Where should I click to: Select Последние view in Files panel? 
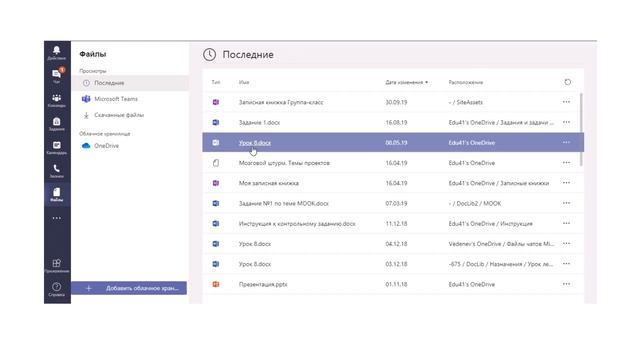(x=130, y=83)
